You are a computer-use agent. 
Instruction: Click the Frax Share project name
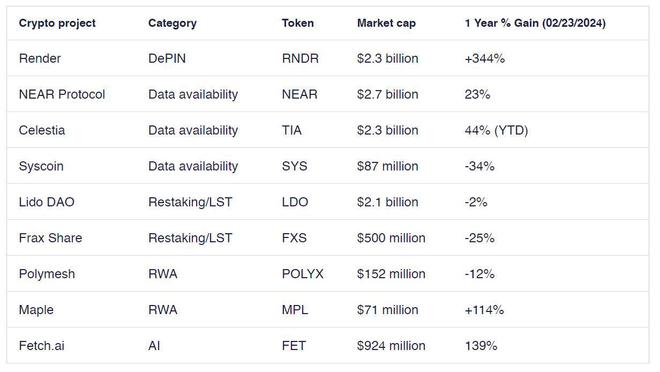51,238
